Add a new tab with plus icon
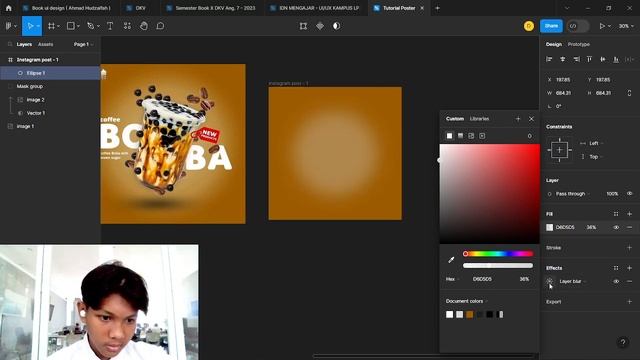 (438, 8)
